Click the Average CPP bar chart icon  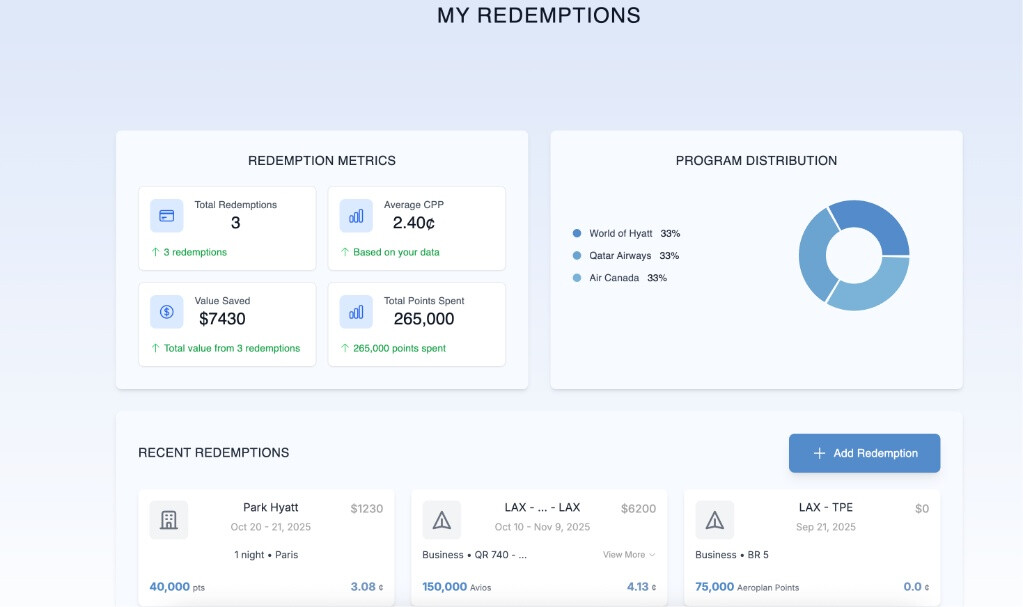click(x=356, y=215)
